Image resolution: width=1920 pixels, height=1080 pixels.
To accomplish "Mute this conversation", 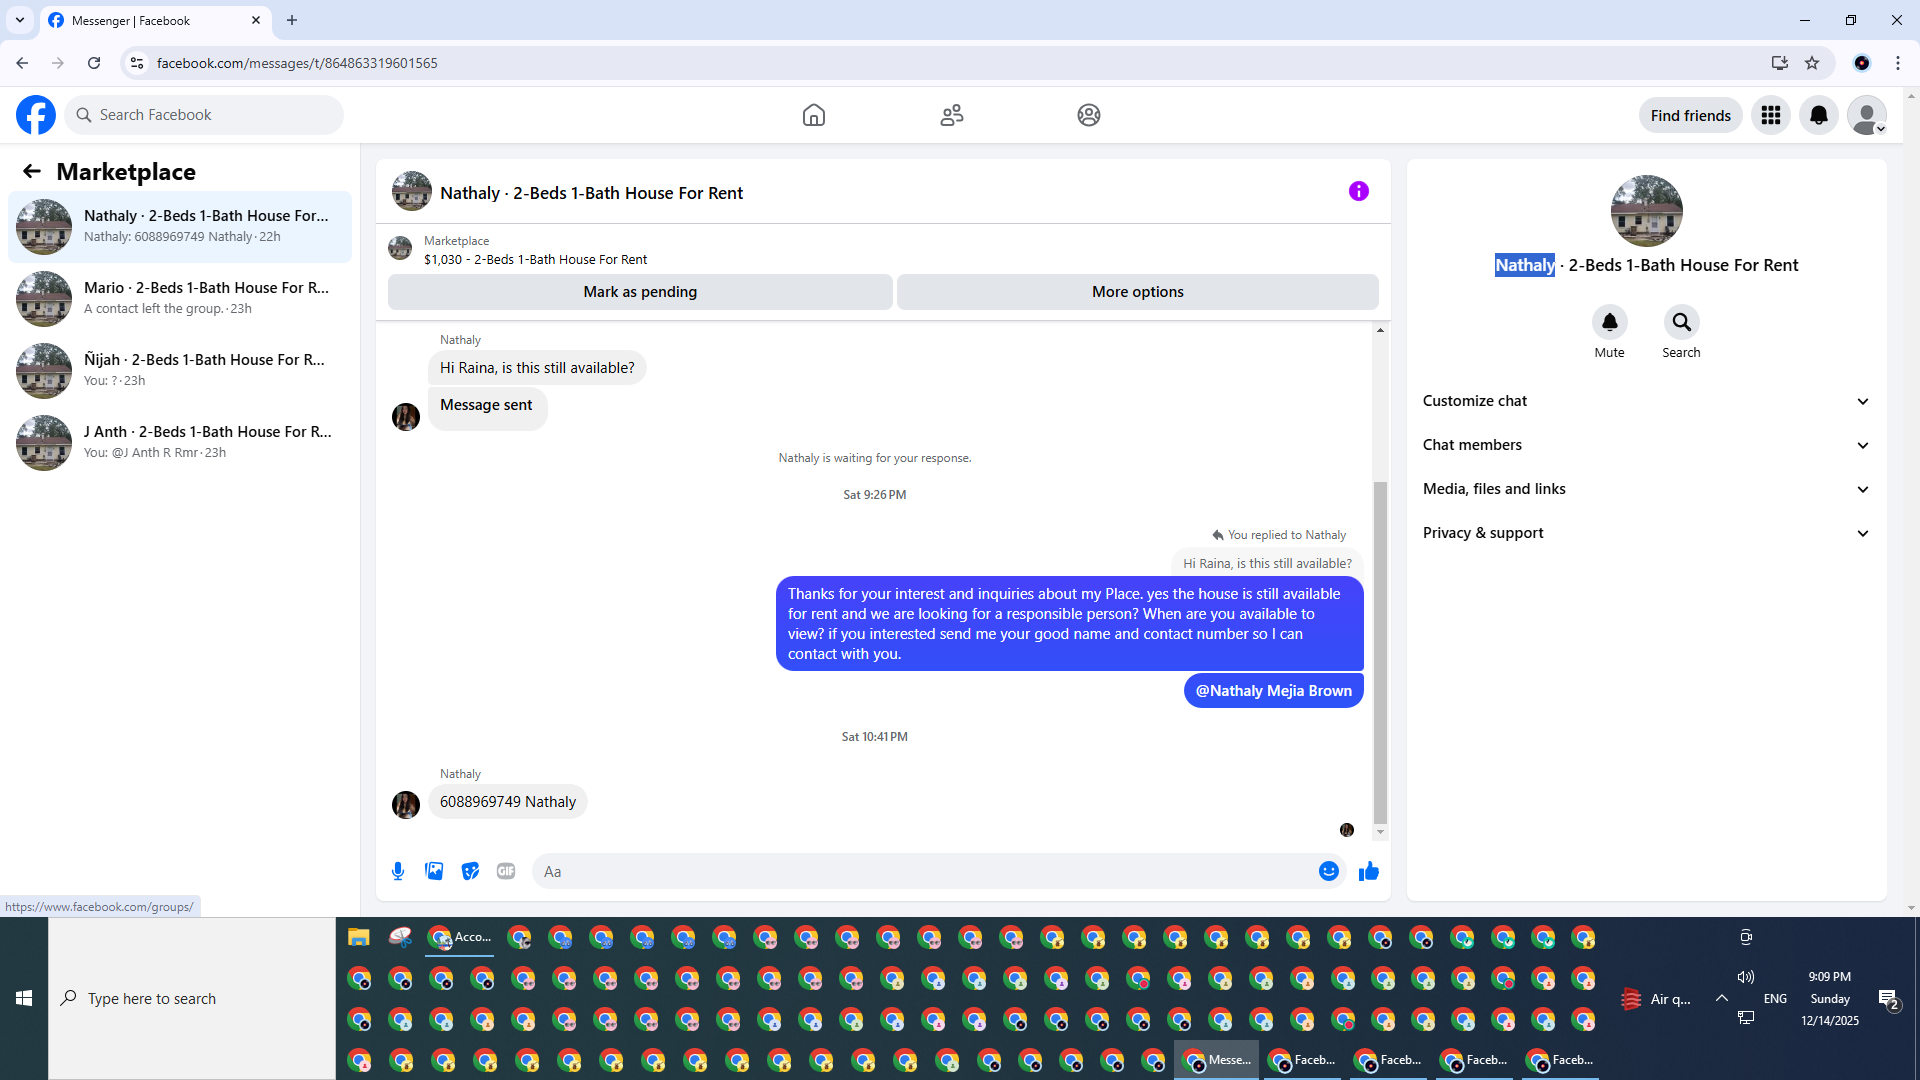I will [1609, 323].
